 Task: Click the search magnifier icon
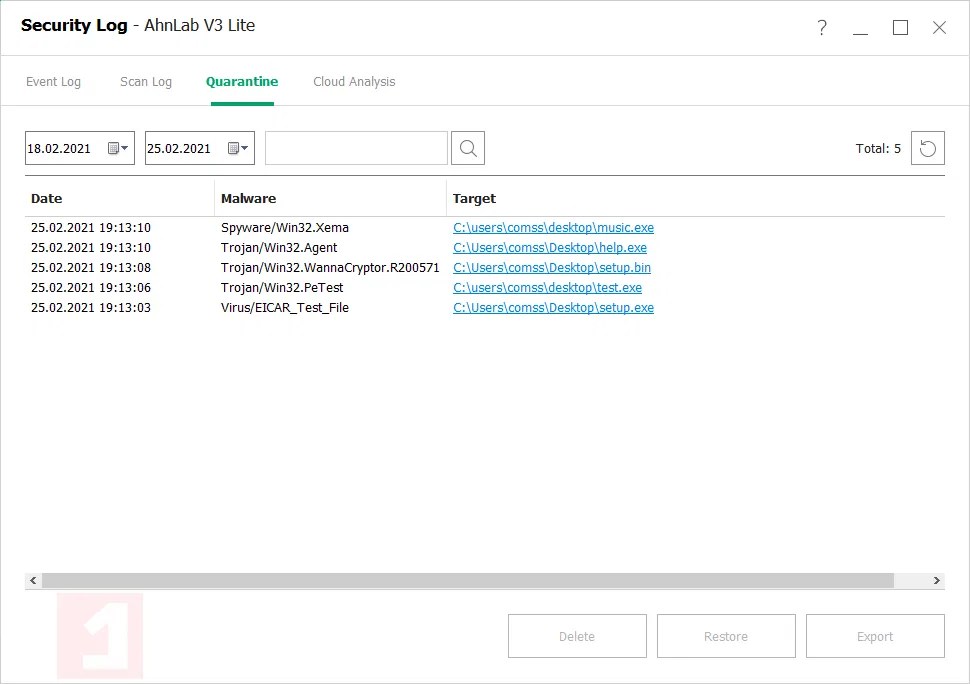467,147
